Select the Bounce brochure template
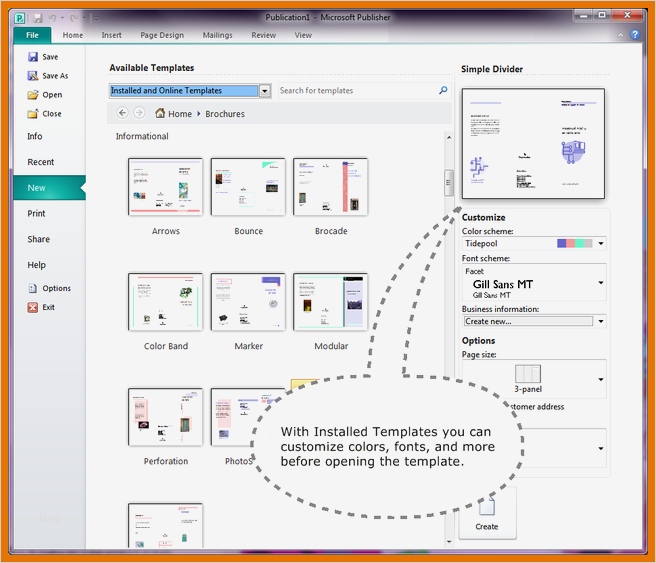This screenshot has height=563, width=656. pos(248,187)
